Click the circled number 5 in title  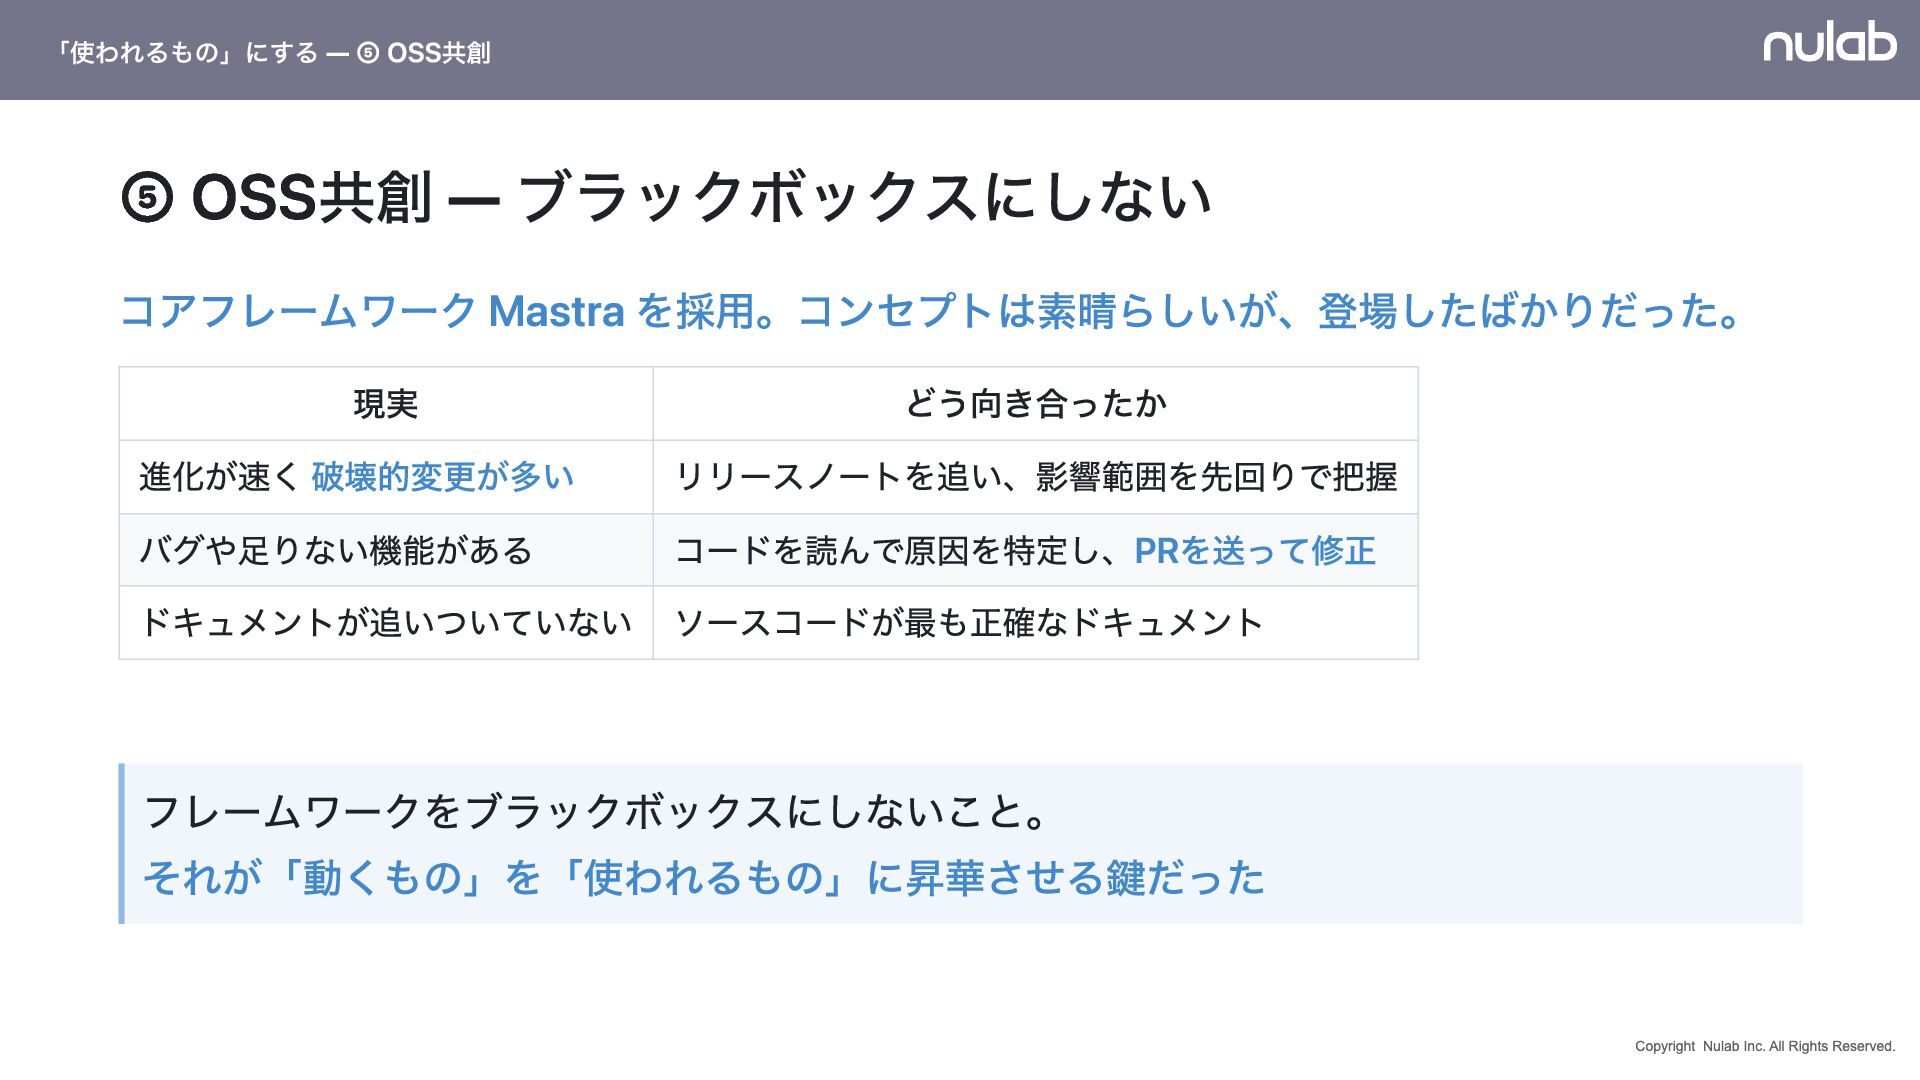[x=147, y=197]
